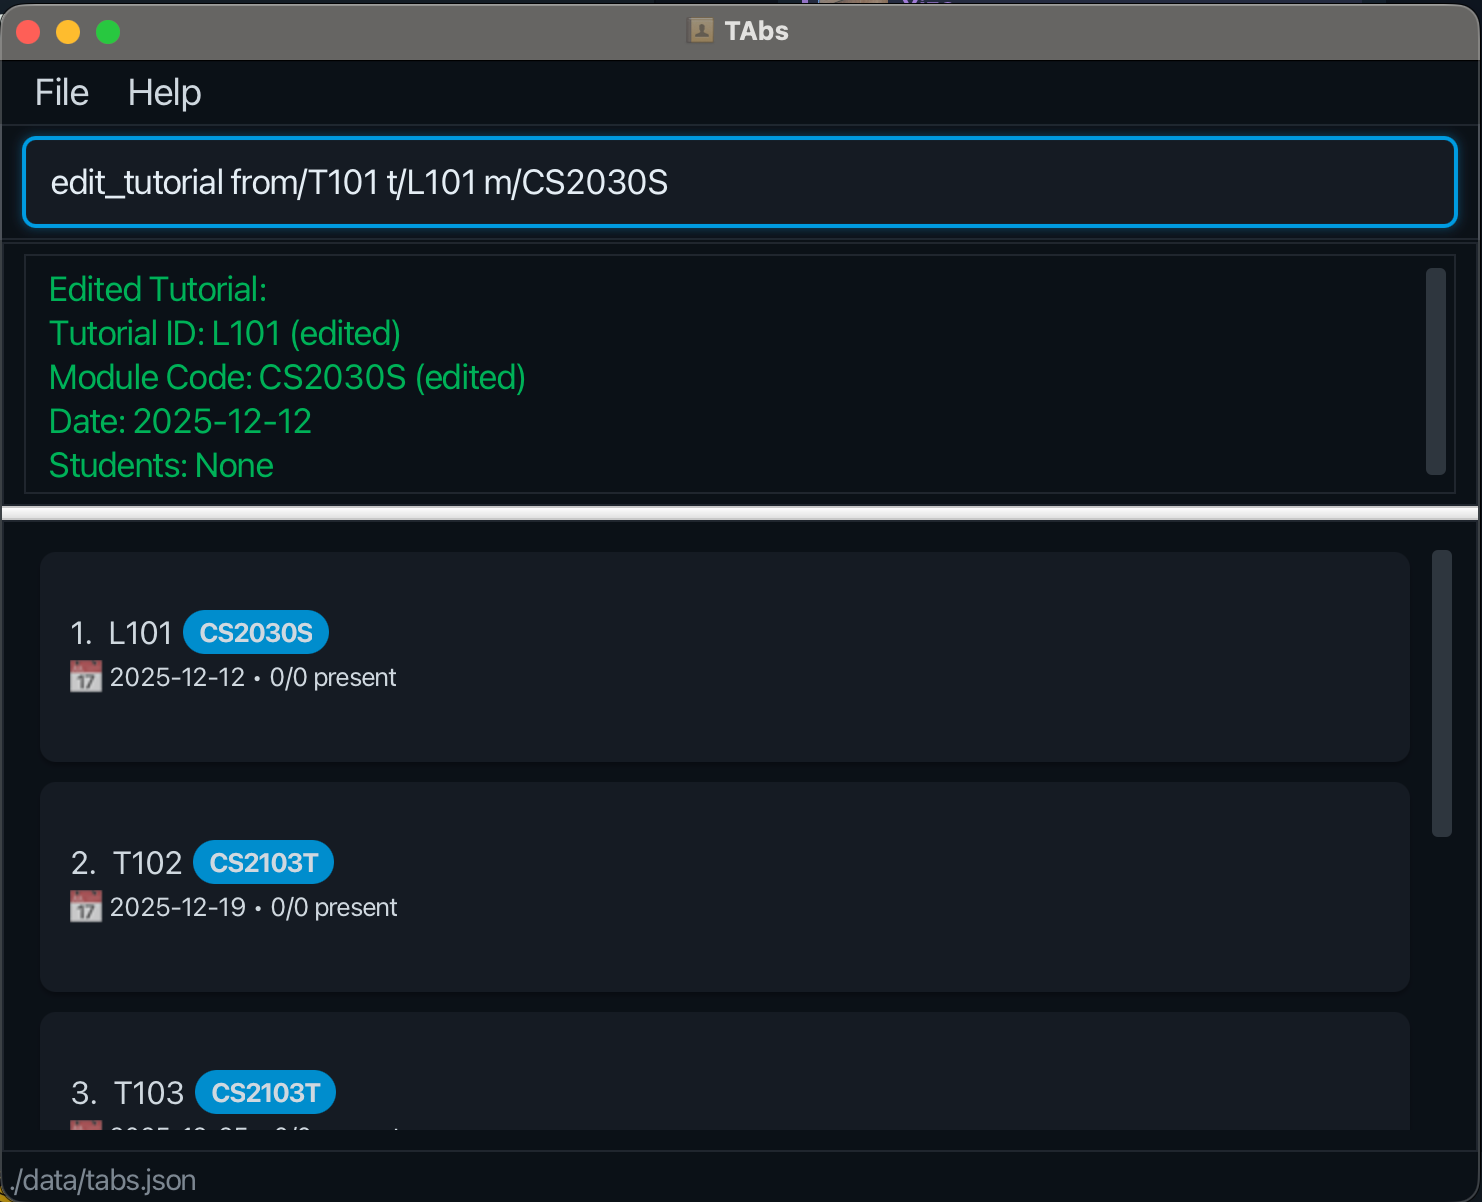The image size is (1482, 1202).
Task: Click the tutorial list scrollbar
Action: 1441,693
